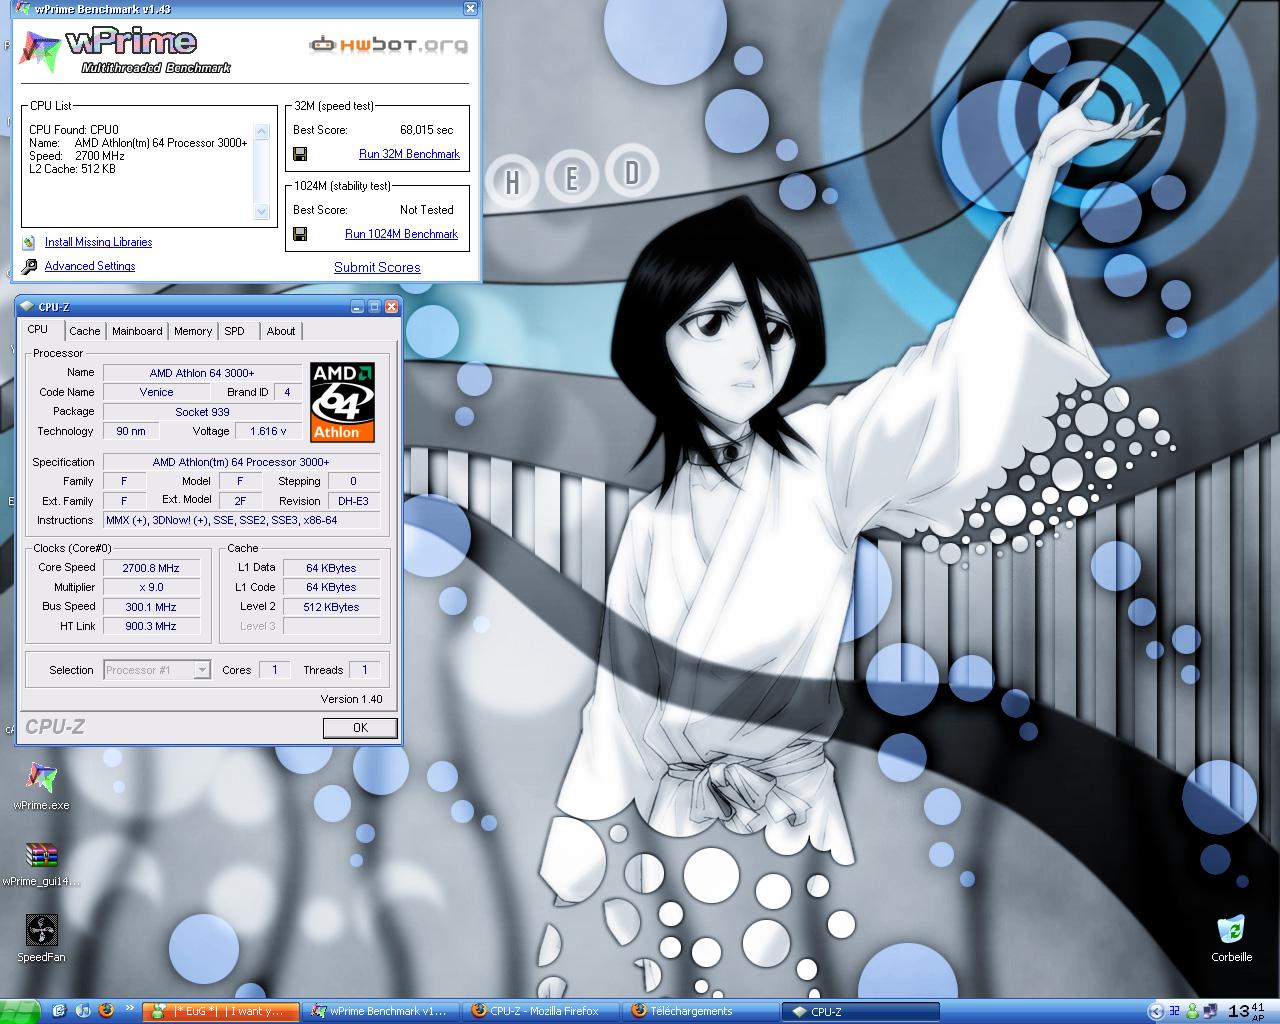The height and width of the screenshot is (1024, 1280).
Task: Close the wPrime Benchmark window
Action: coord(471,8)
